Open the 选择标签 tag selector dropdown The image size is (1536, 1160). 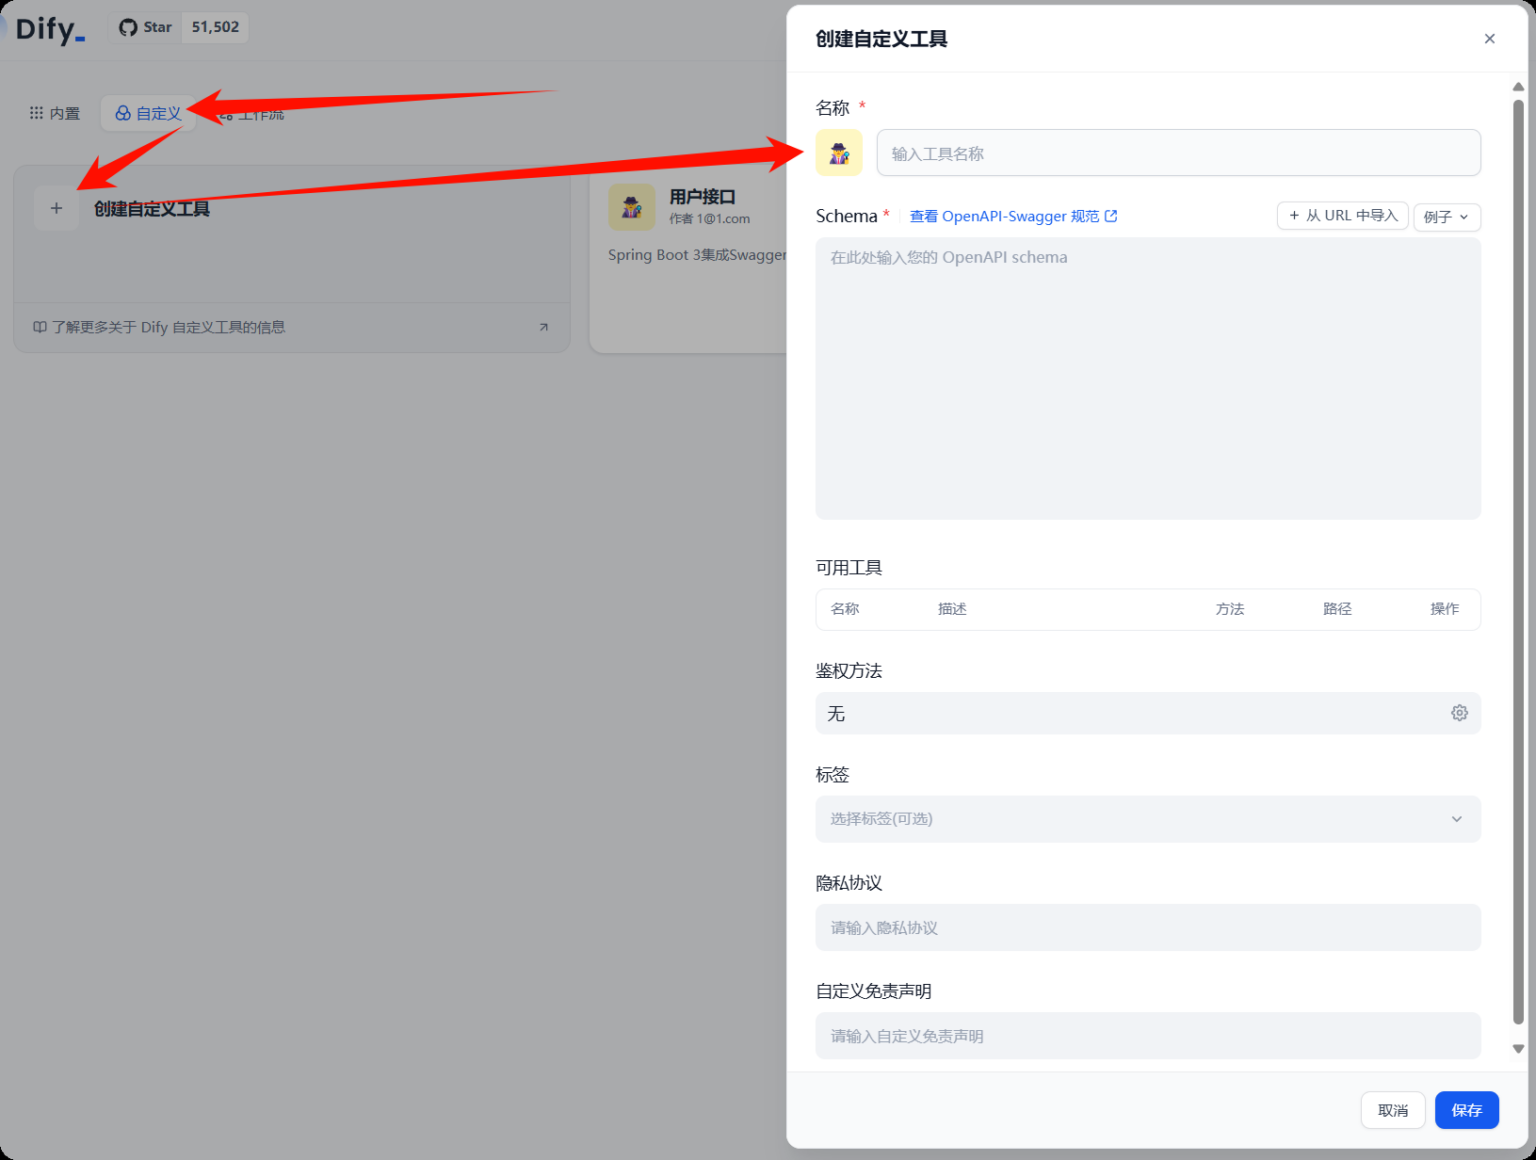pyautogui.click(x=1148, y=819)
